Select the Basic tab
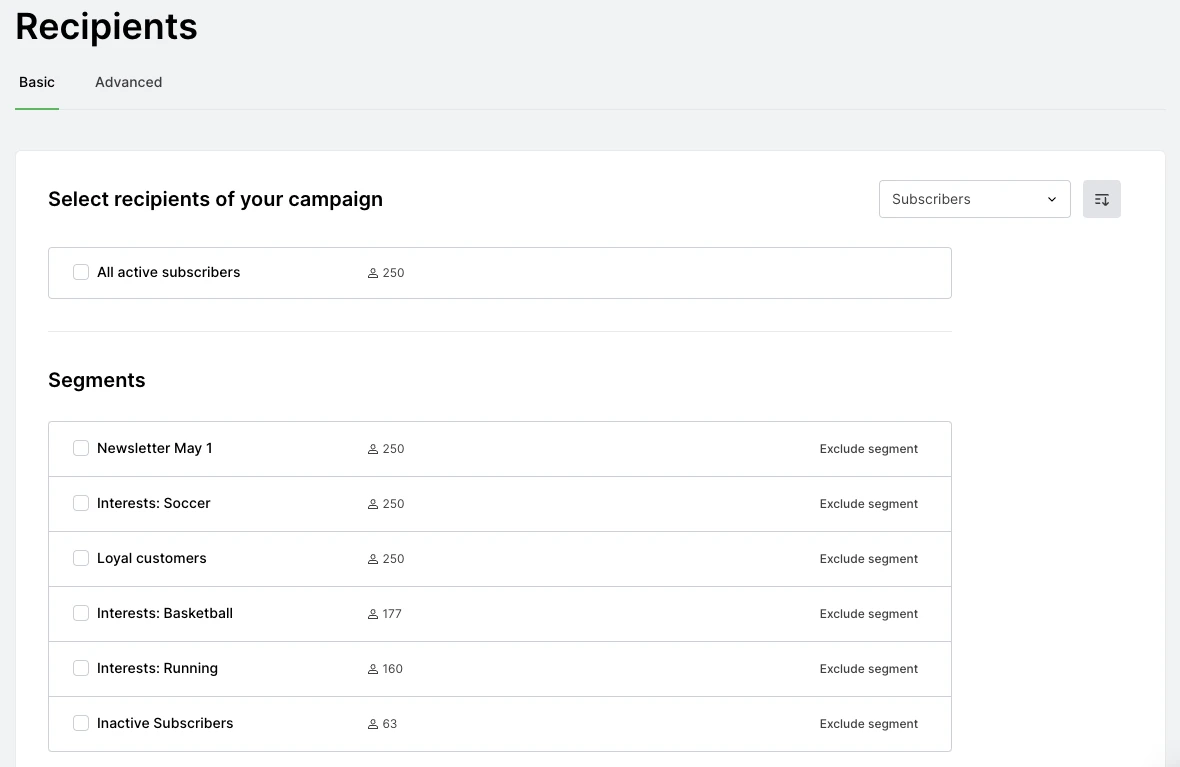This screenshot has height=767, width=1180. [x=37, y=82]
